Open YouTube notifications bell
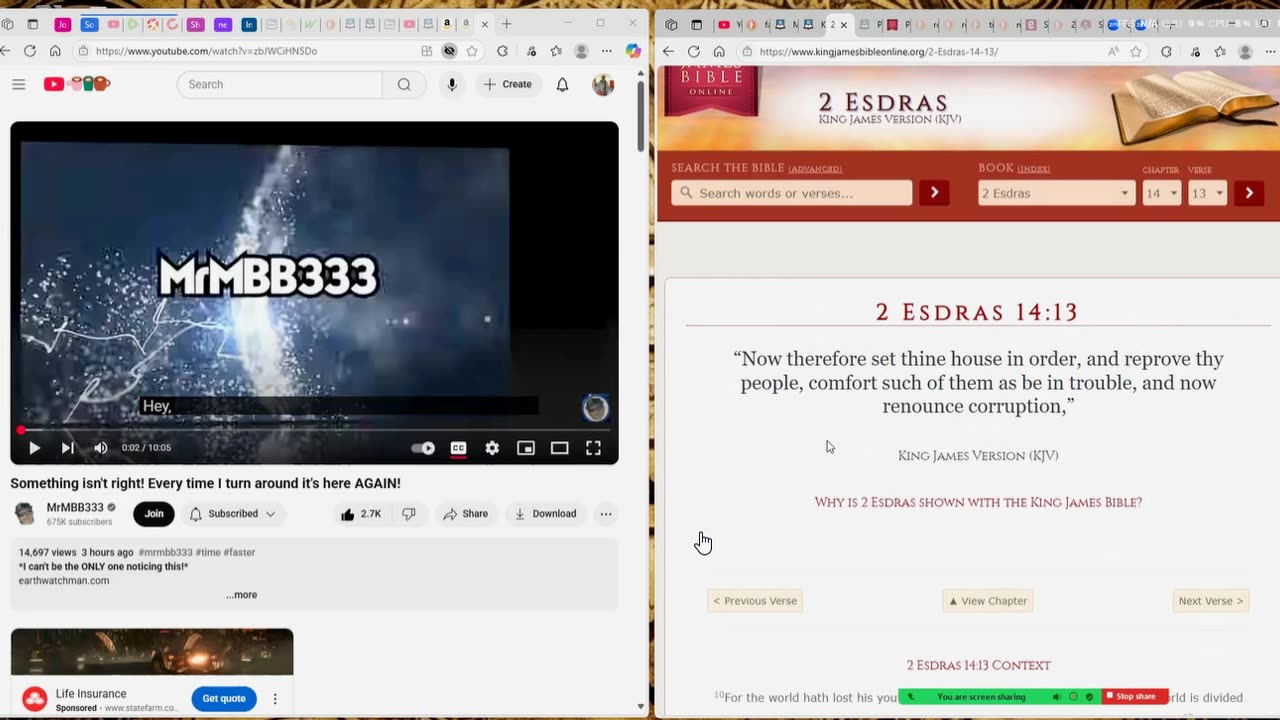Image resolution: width=1280 pixels, height=720 pixels. [562, 84]
